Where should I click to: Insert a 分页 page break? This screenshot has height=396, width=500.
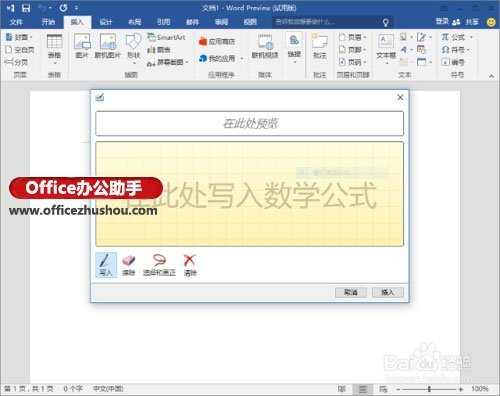point(17,62)
